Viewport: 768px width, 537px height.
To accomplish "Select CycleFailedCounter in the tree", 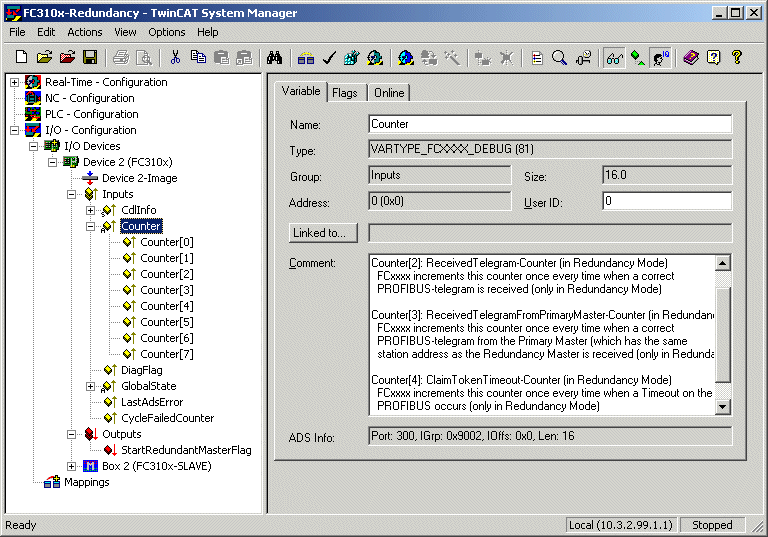I will click(168, 418).
